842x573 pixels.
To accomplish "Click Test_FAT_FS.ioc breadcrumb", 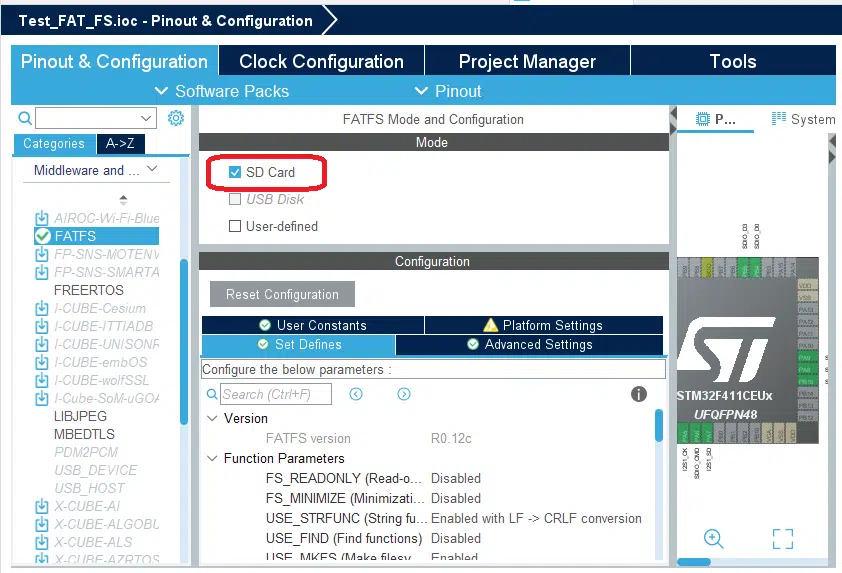I will coord(165,20).
